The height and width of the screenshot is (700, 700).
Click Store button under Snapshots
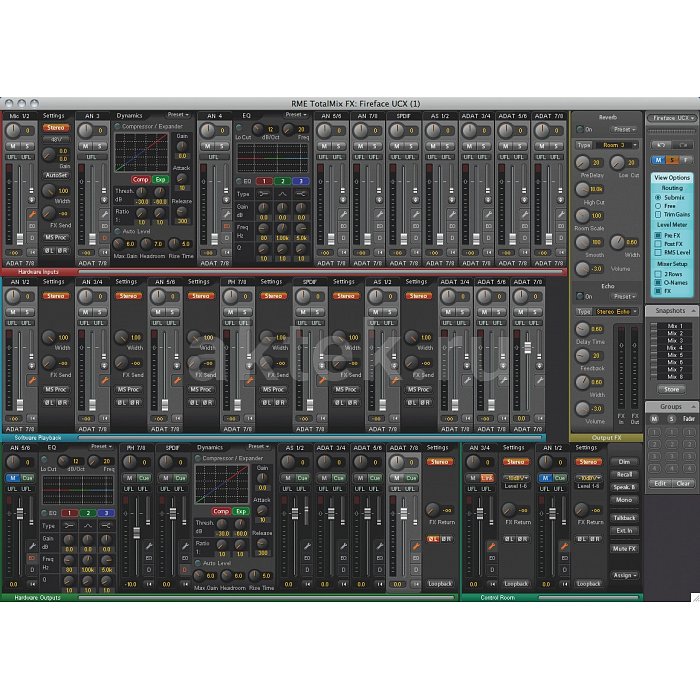click(671, 389)
